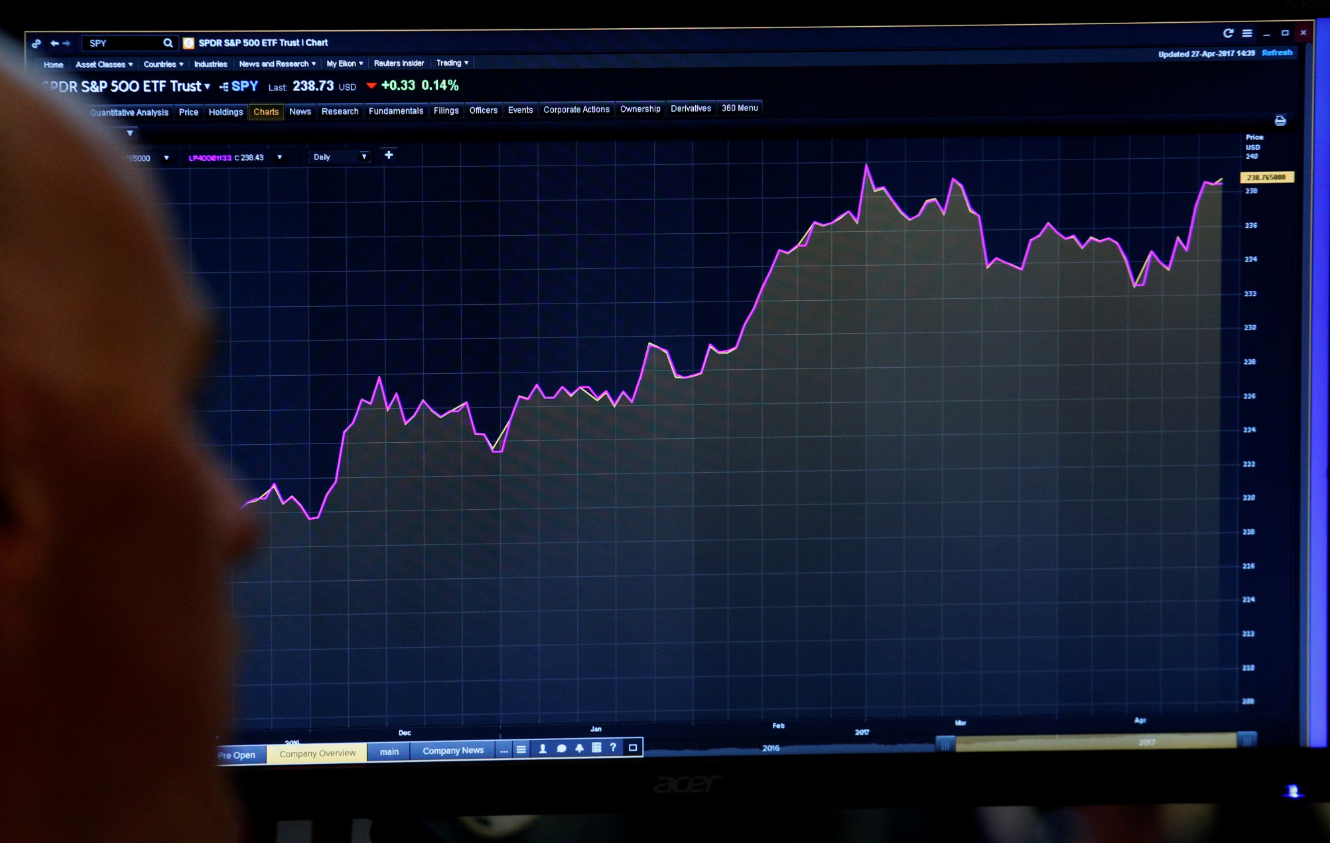Click the back navigation arrow near the SPY field
This screenshot has height=843, width=1330.
click(54, 43)
